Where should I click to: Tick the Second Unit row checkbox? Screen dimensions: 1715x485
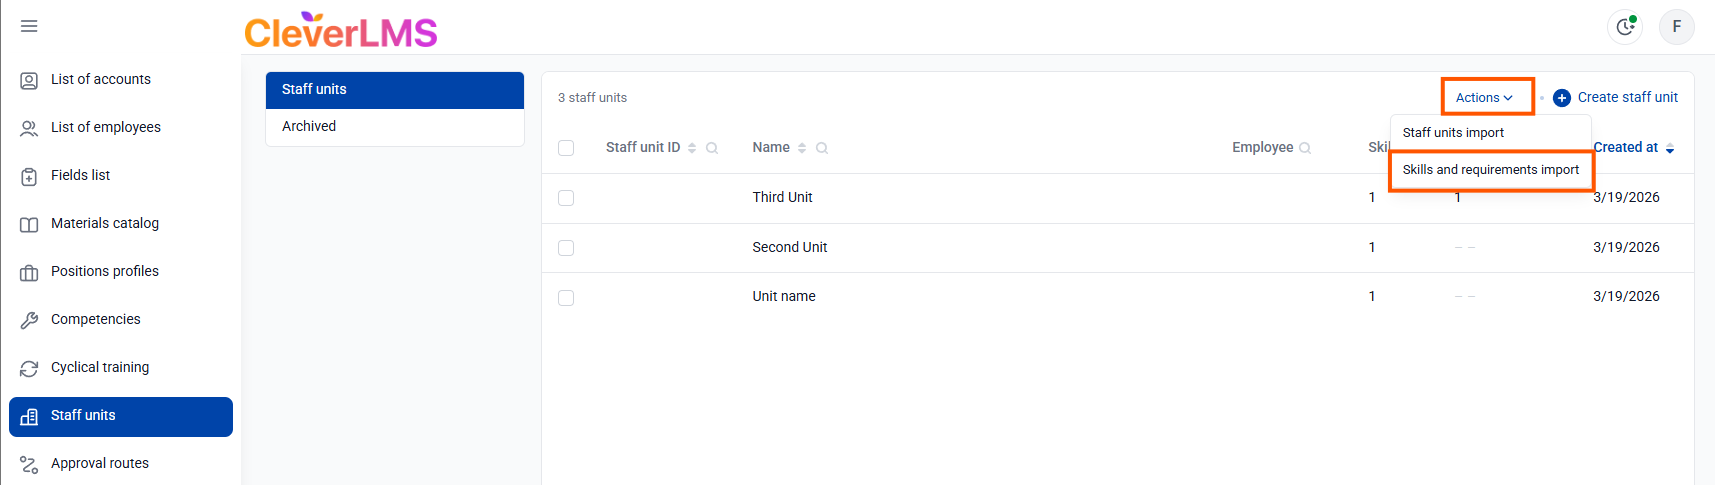(566, 248)
